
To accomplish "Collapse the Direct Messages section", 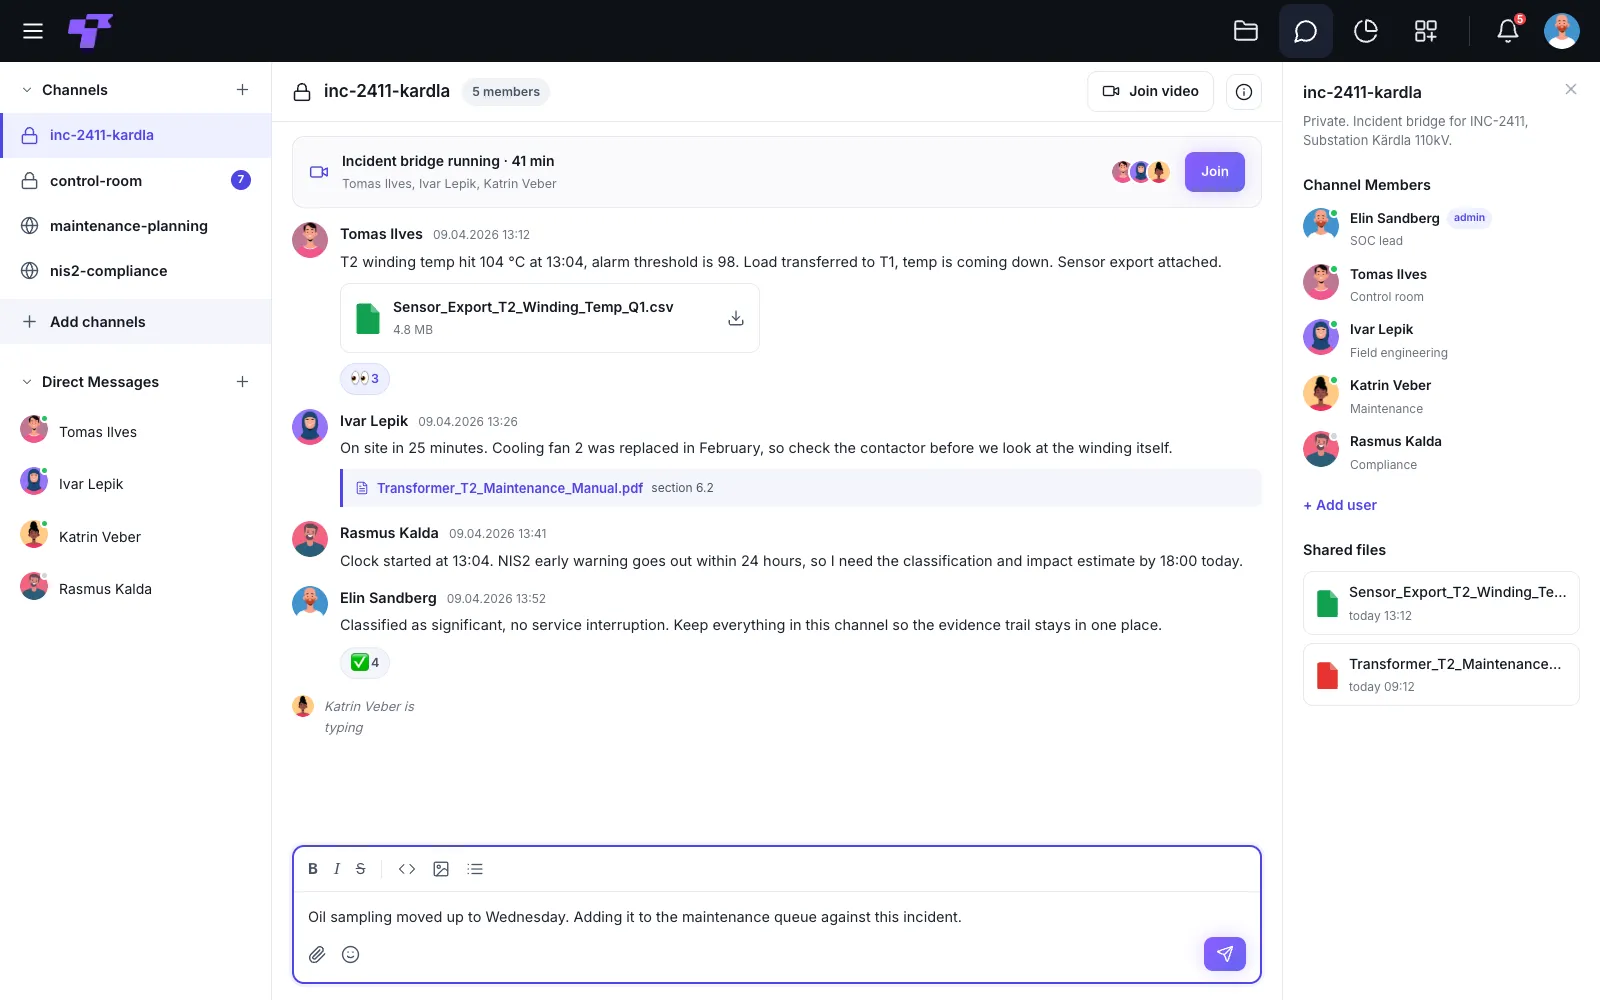I will click(27, 382).
